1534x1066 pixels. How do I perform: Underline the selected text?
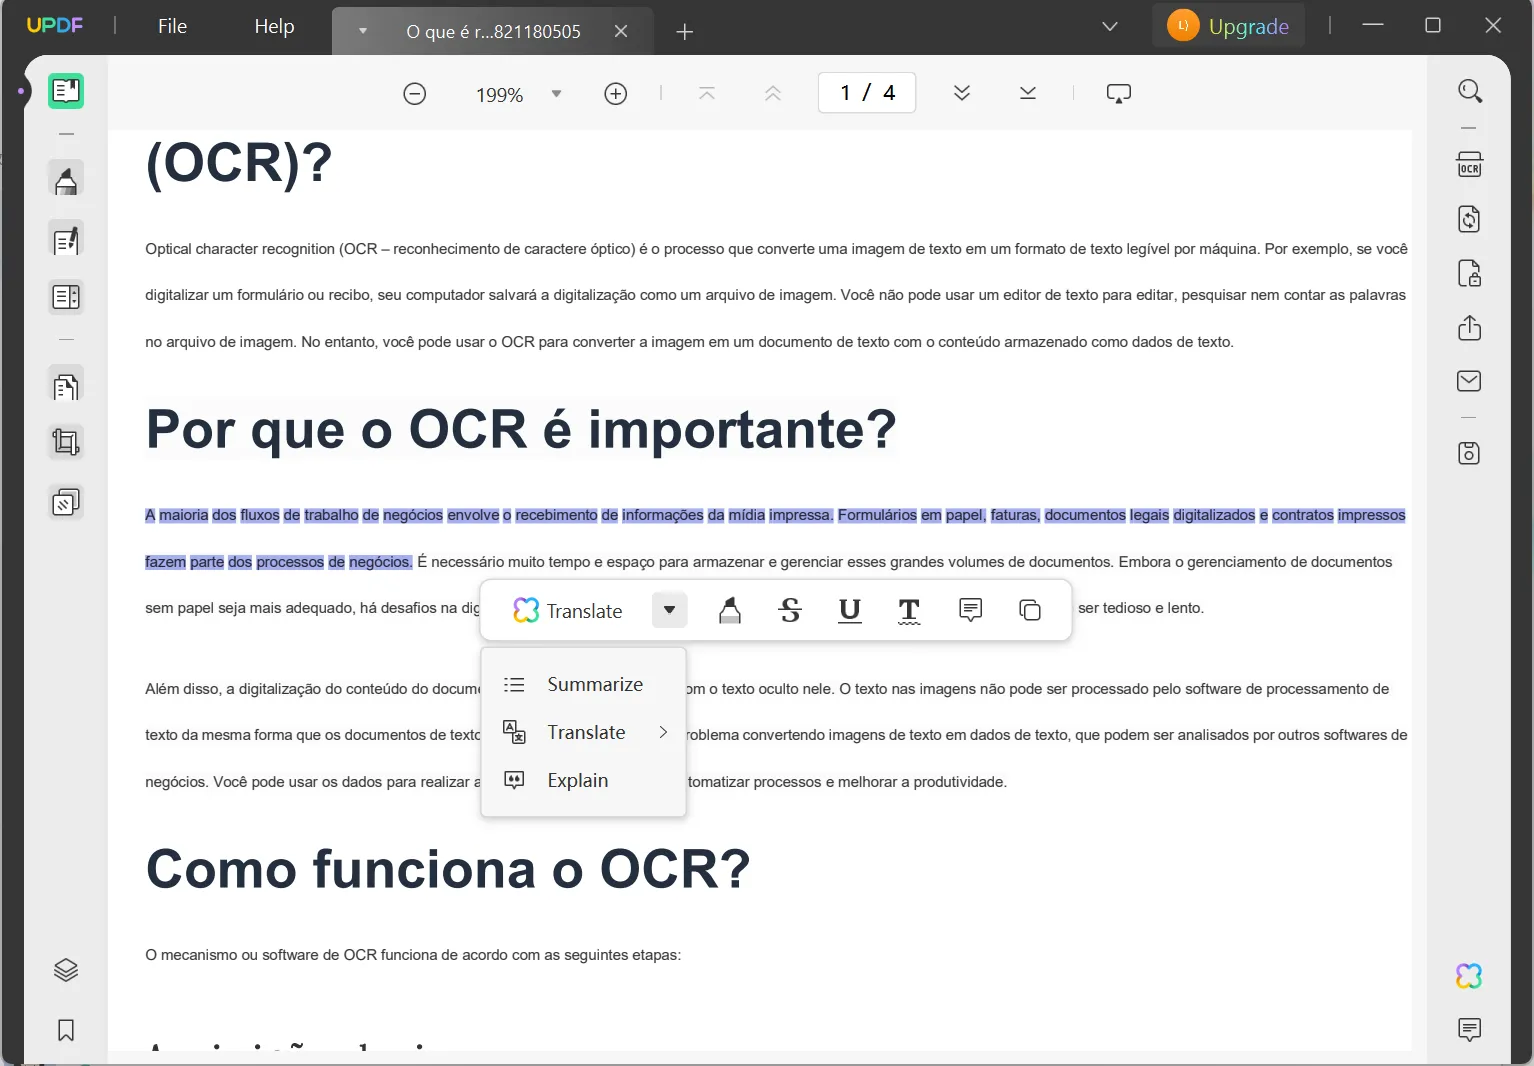tap(849, 610)
